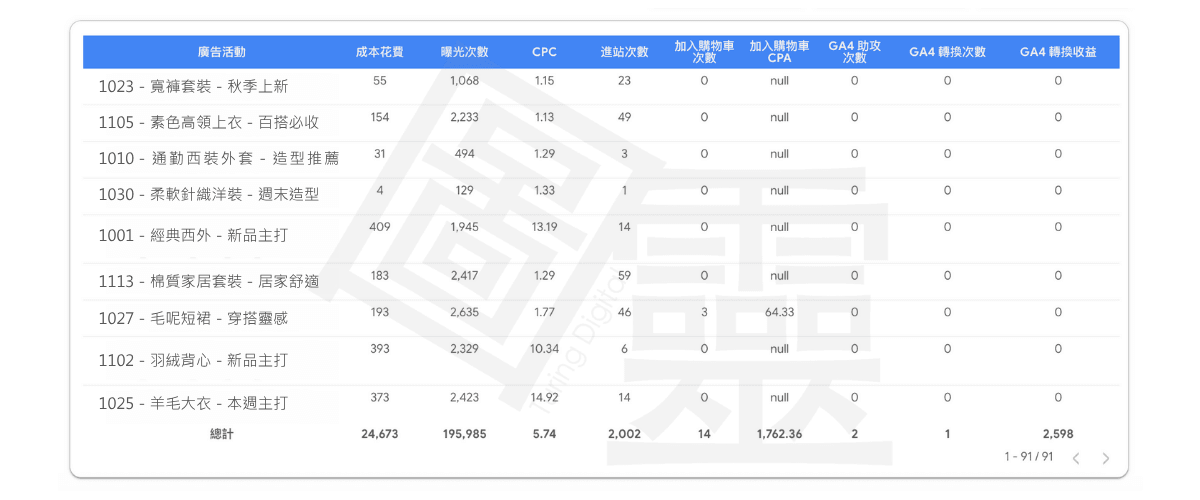1200x500 pixels.
Task: Click GA4 轉換收益 column header
Action: tap(1057, 52)
